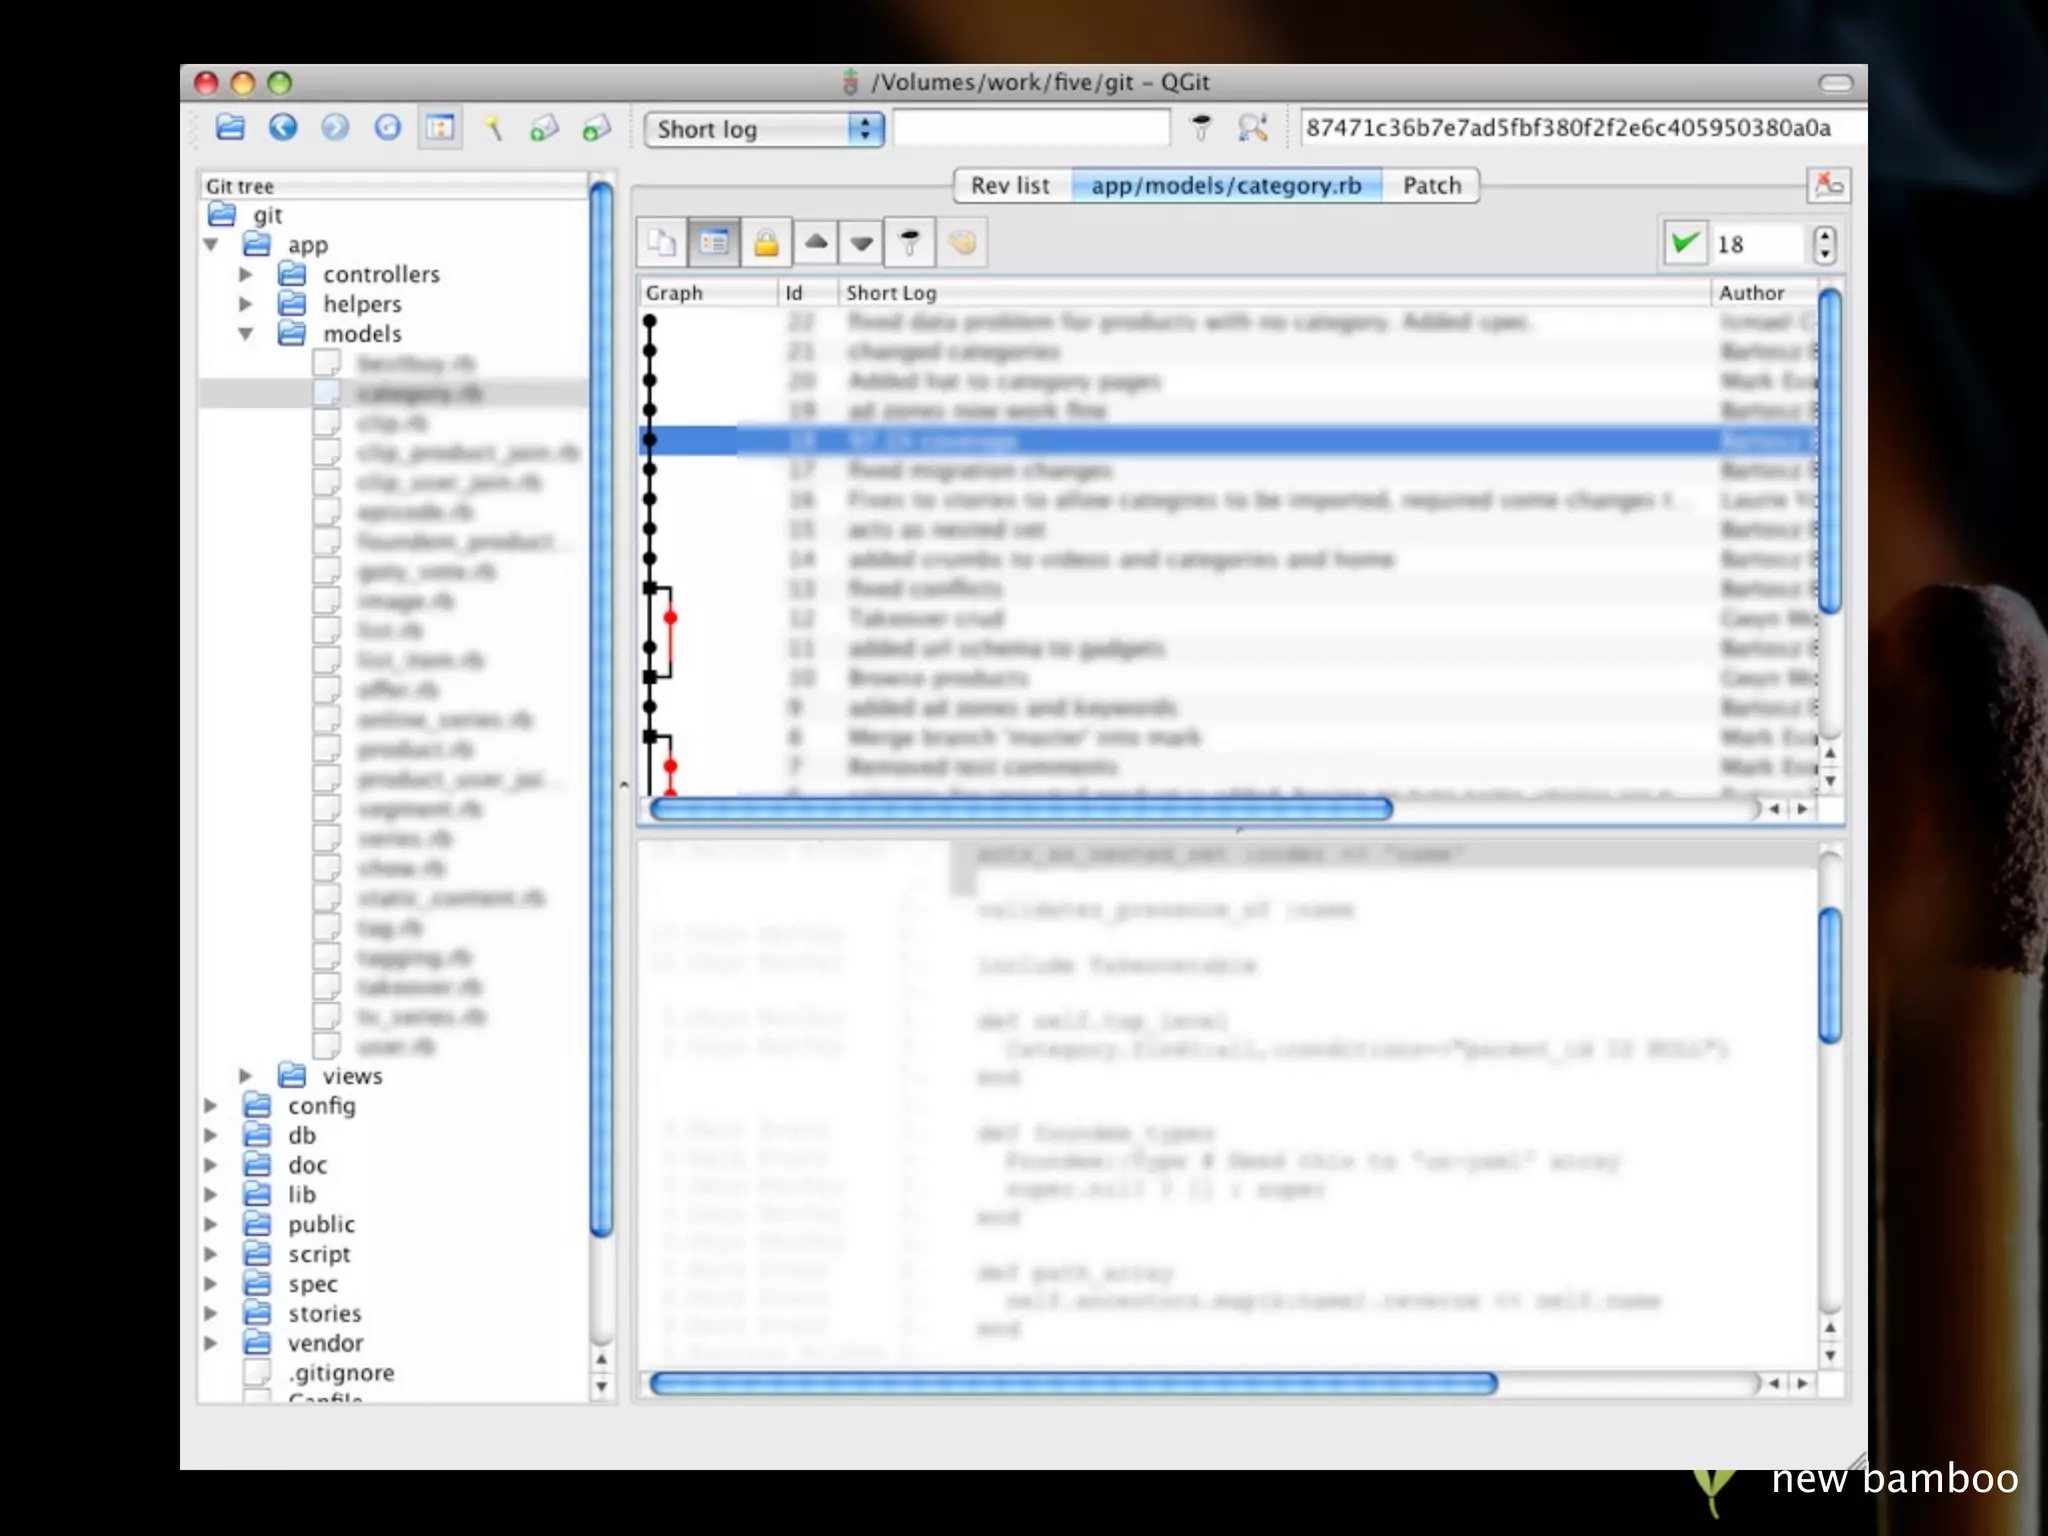Image resolution: width=2048 pixels, height=1536 pixels.
Task: Open the Patch tab
Action: coord(1431,186)
